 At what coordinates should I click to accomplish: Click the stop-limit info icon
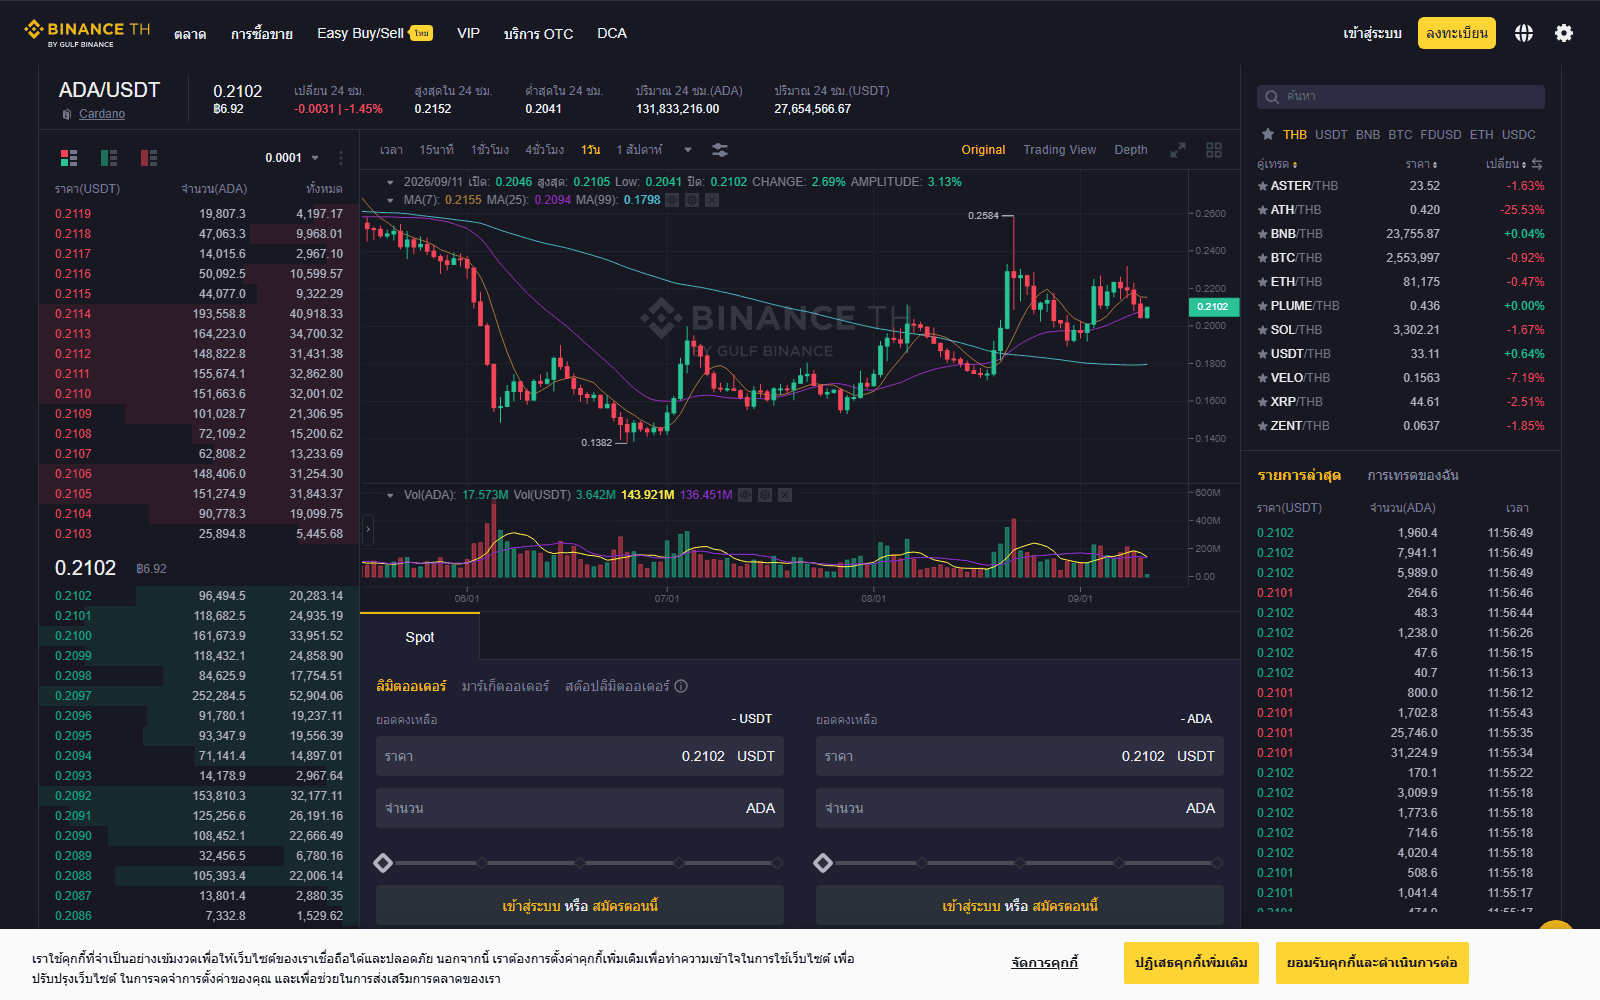[681, 686]
